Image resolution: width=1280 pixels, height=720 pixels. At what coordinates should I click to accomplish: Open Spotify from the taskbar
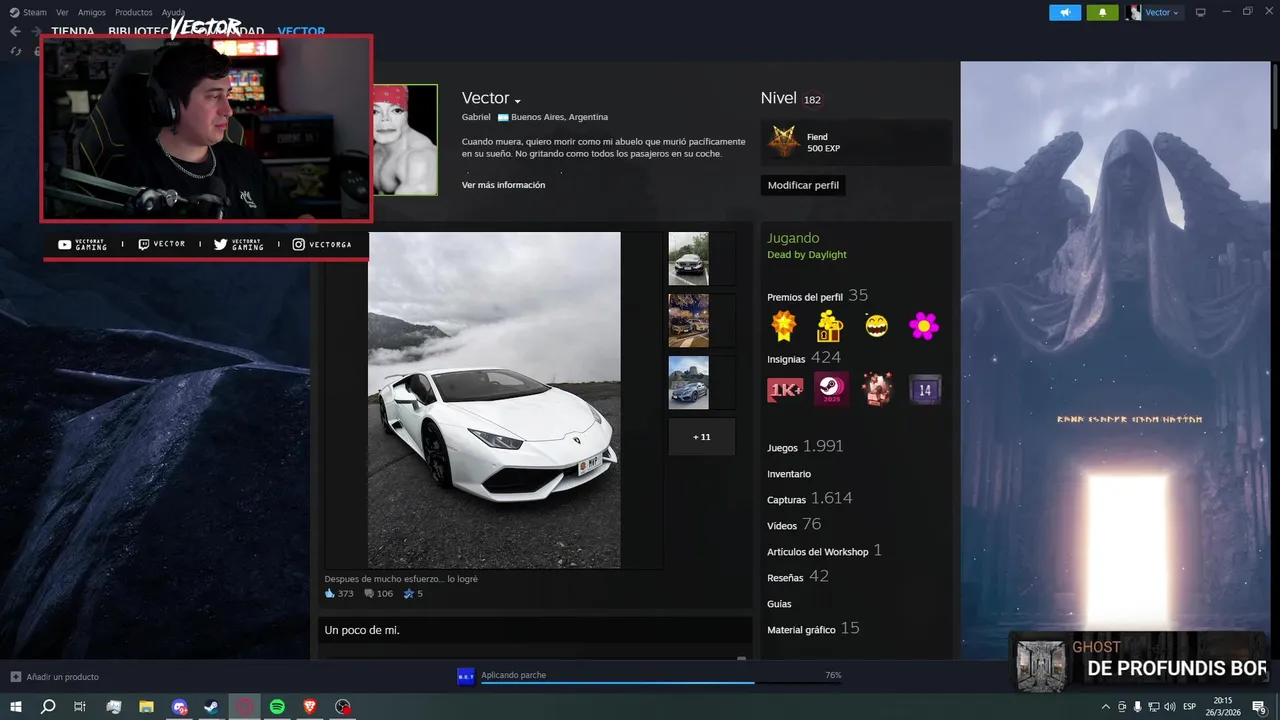pyautogui.click(x=277, y=707)
